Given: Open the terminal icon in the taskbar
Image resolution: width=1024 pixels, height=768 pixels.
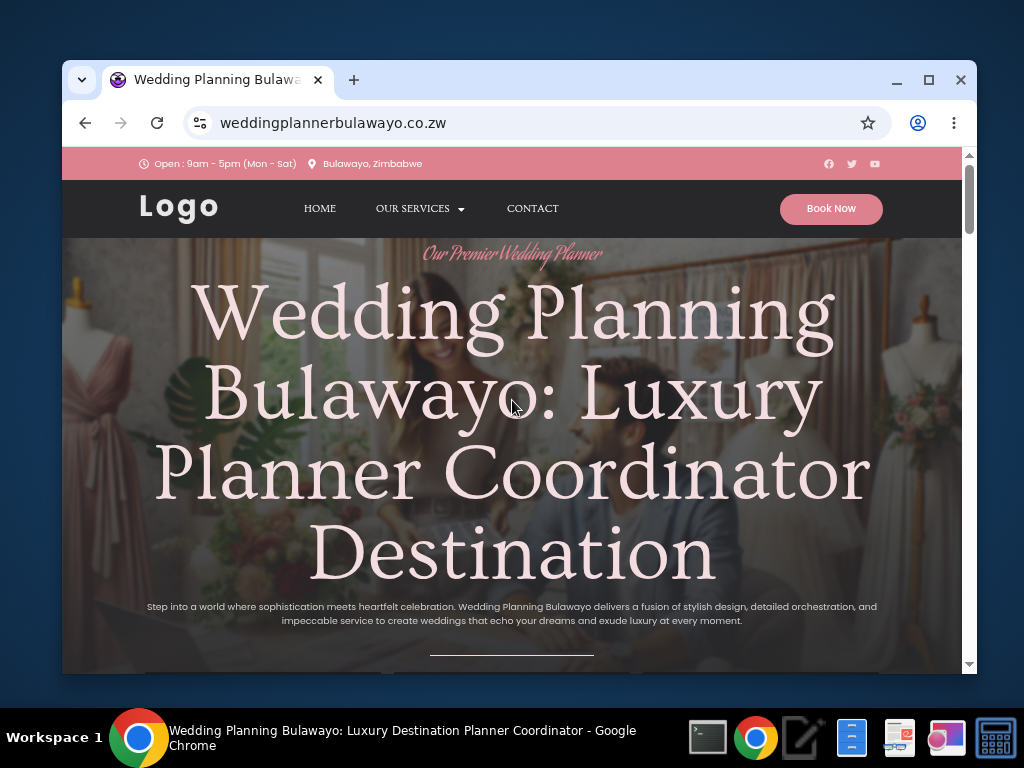Looking at the screenshot, I should tap(708, 738).
